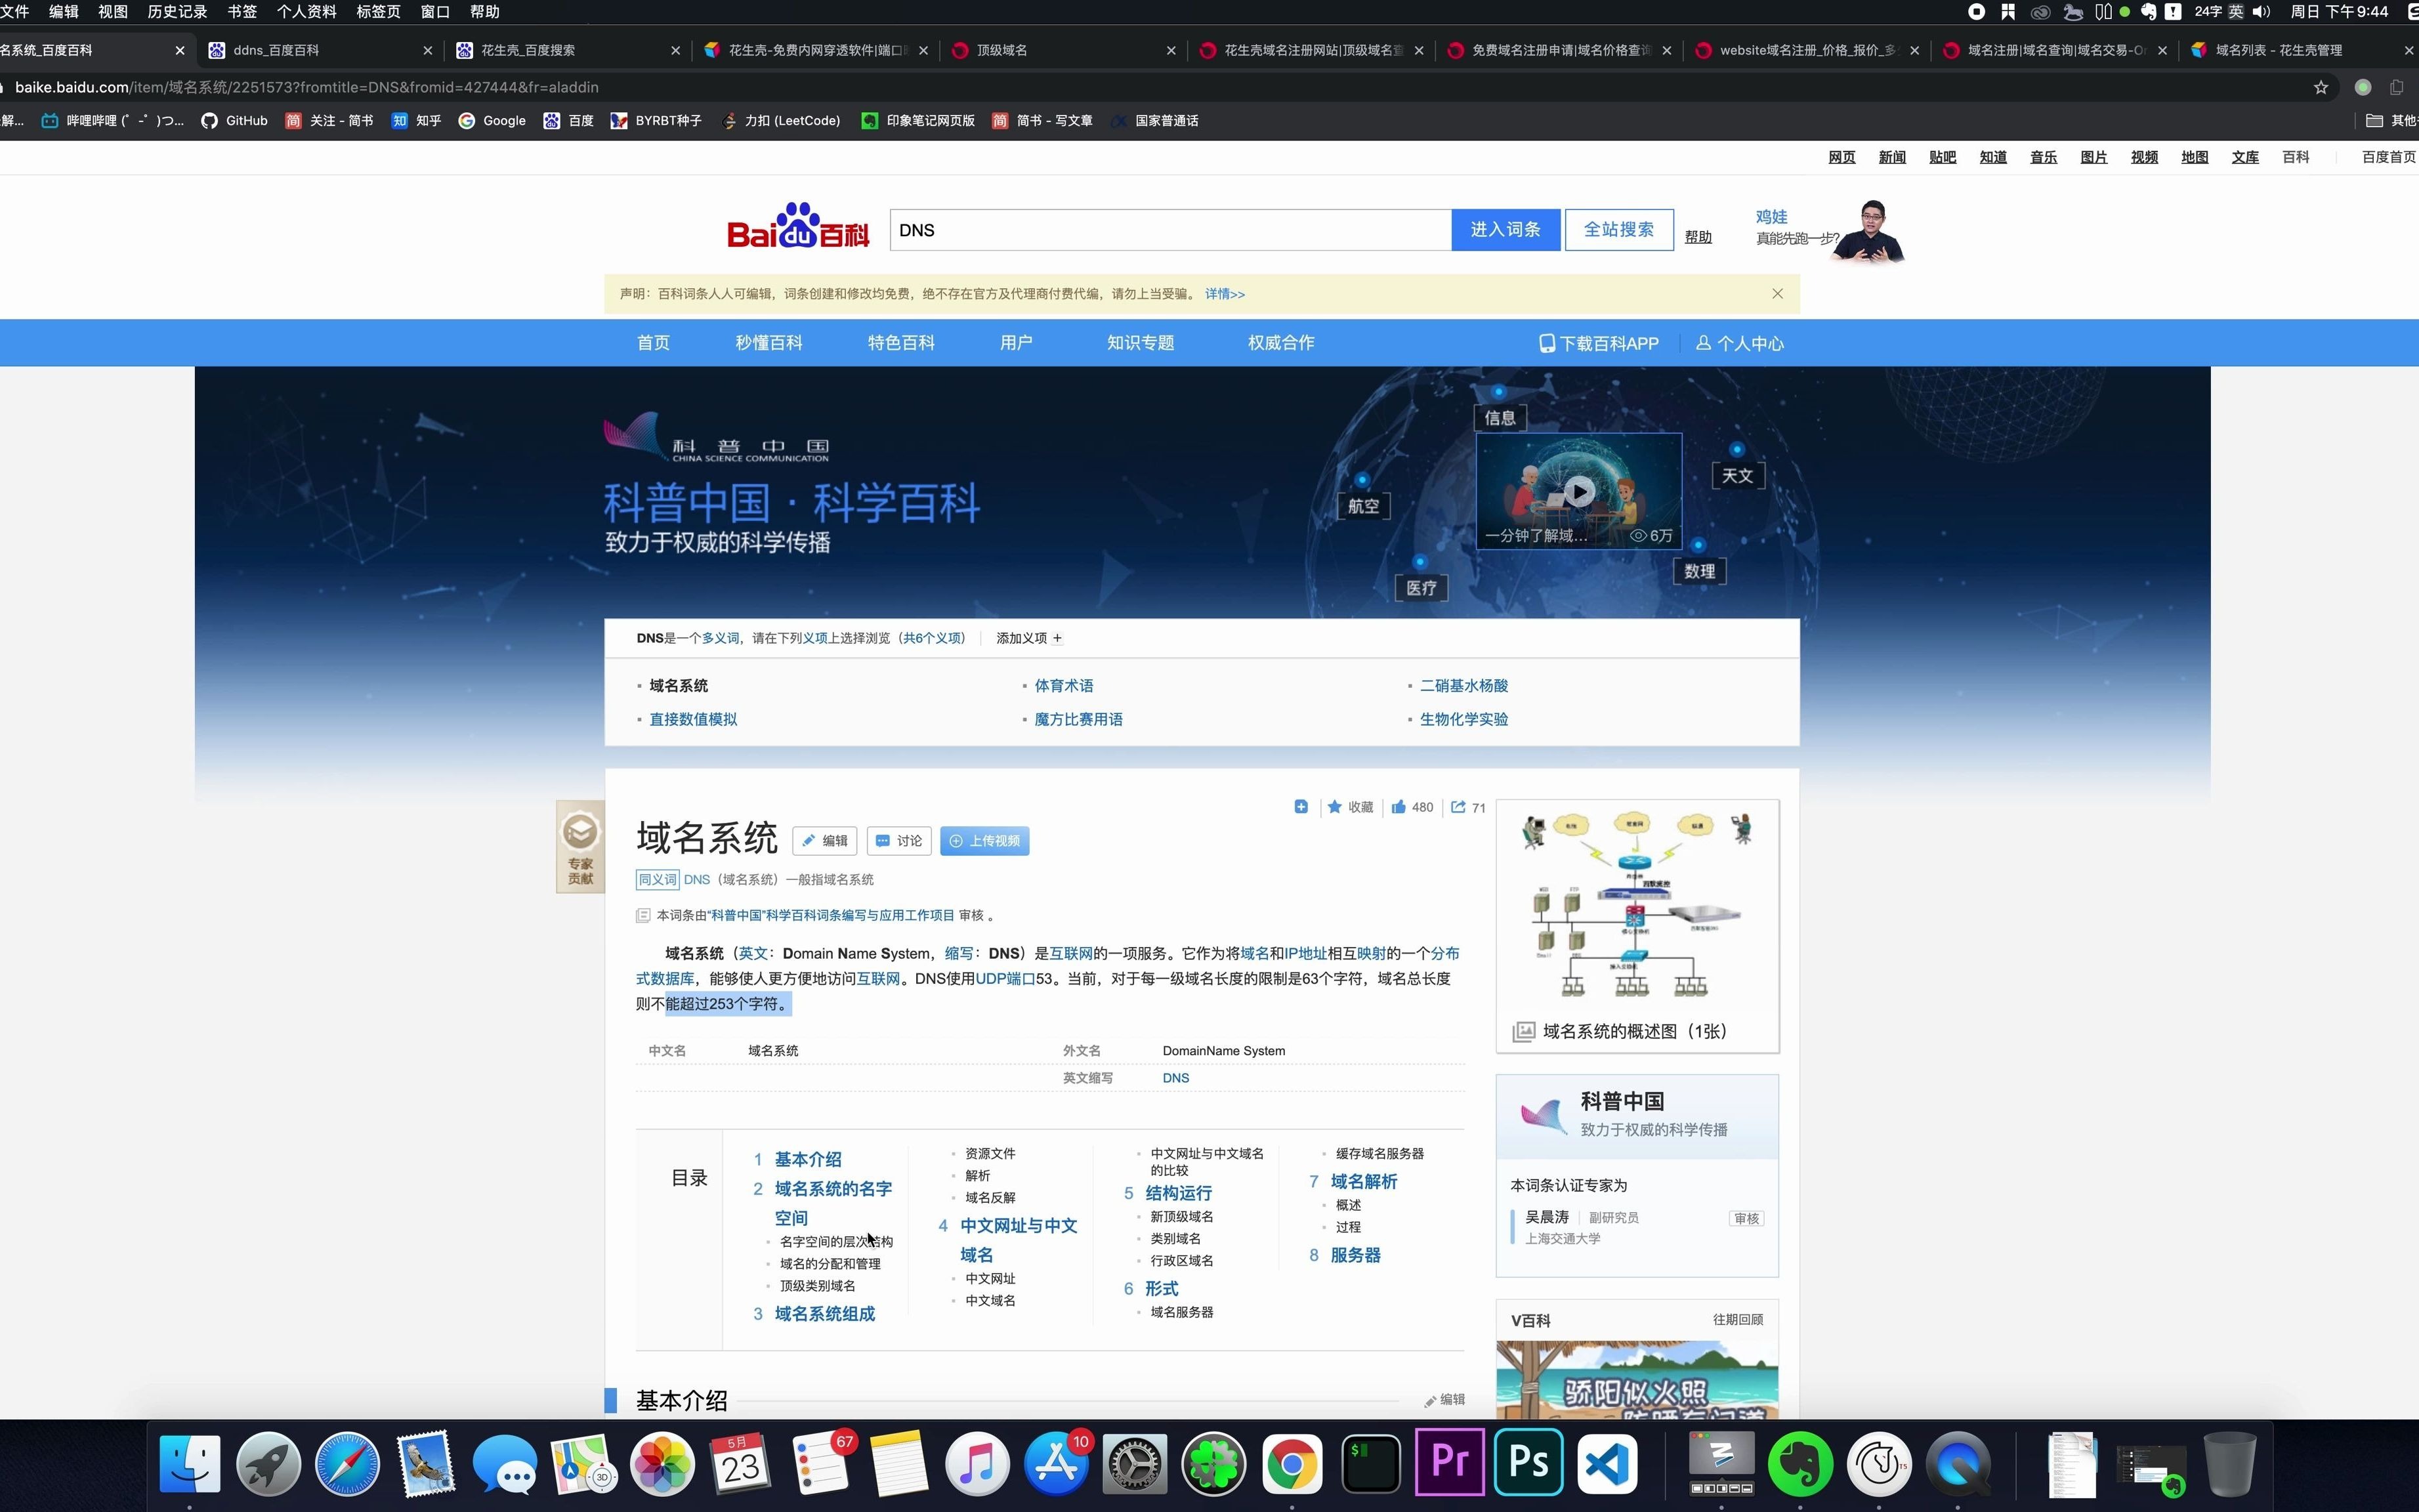Open Maps app in dock
Viewport: 2419px width, 1512px height.
583,1464
